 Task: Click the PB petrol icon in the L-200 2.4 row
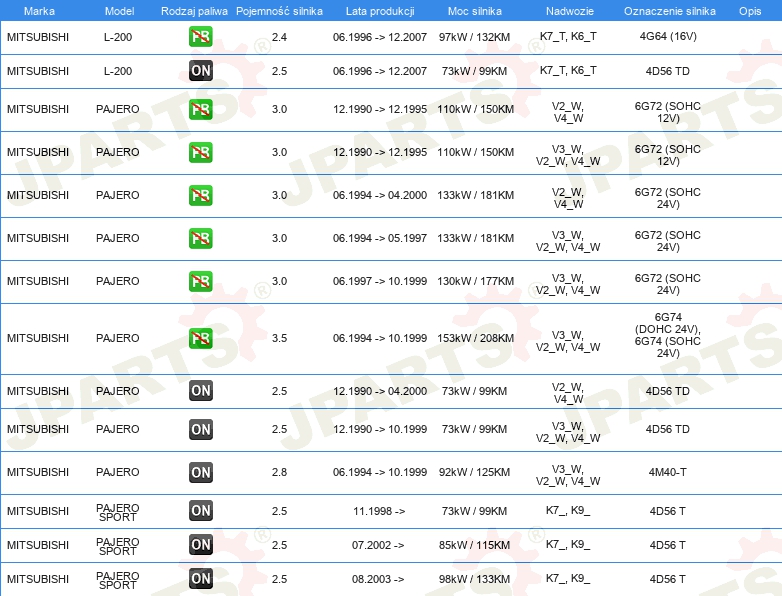pyautogui.click(x=200, y=37)
